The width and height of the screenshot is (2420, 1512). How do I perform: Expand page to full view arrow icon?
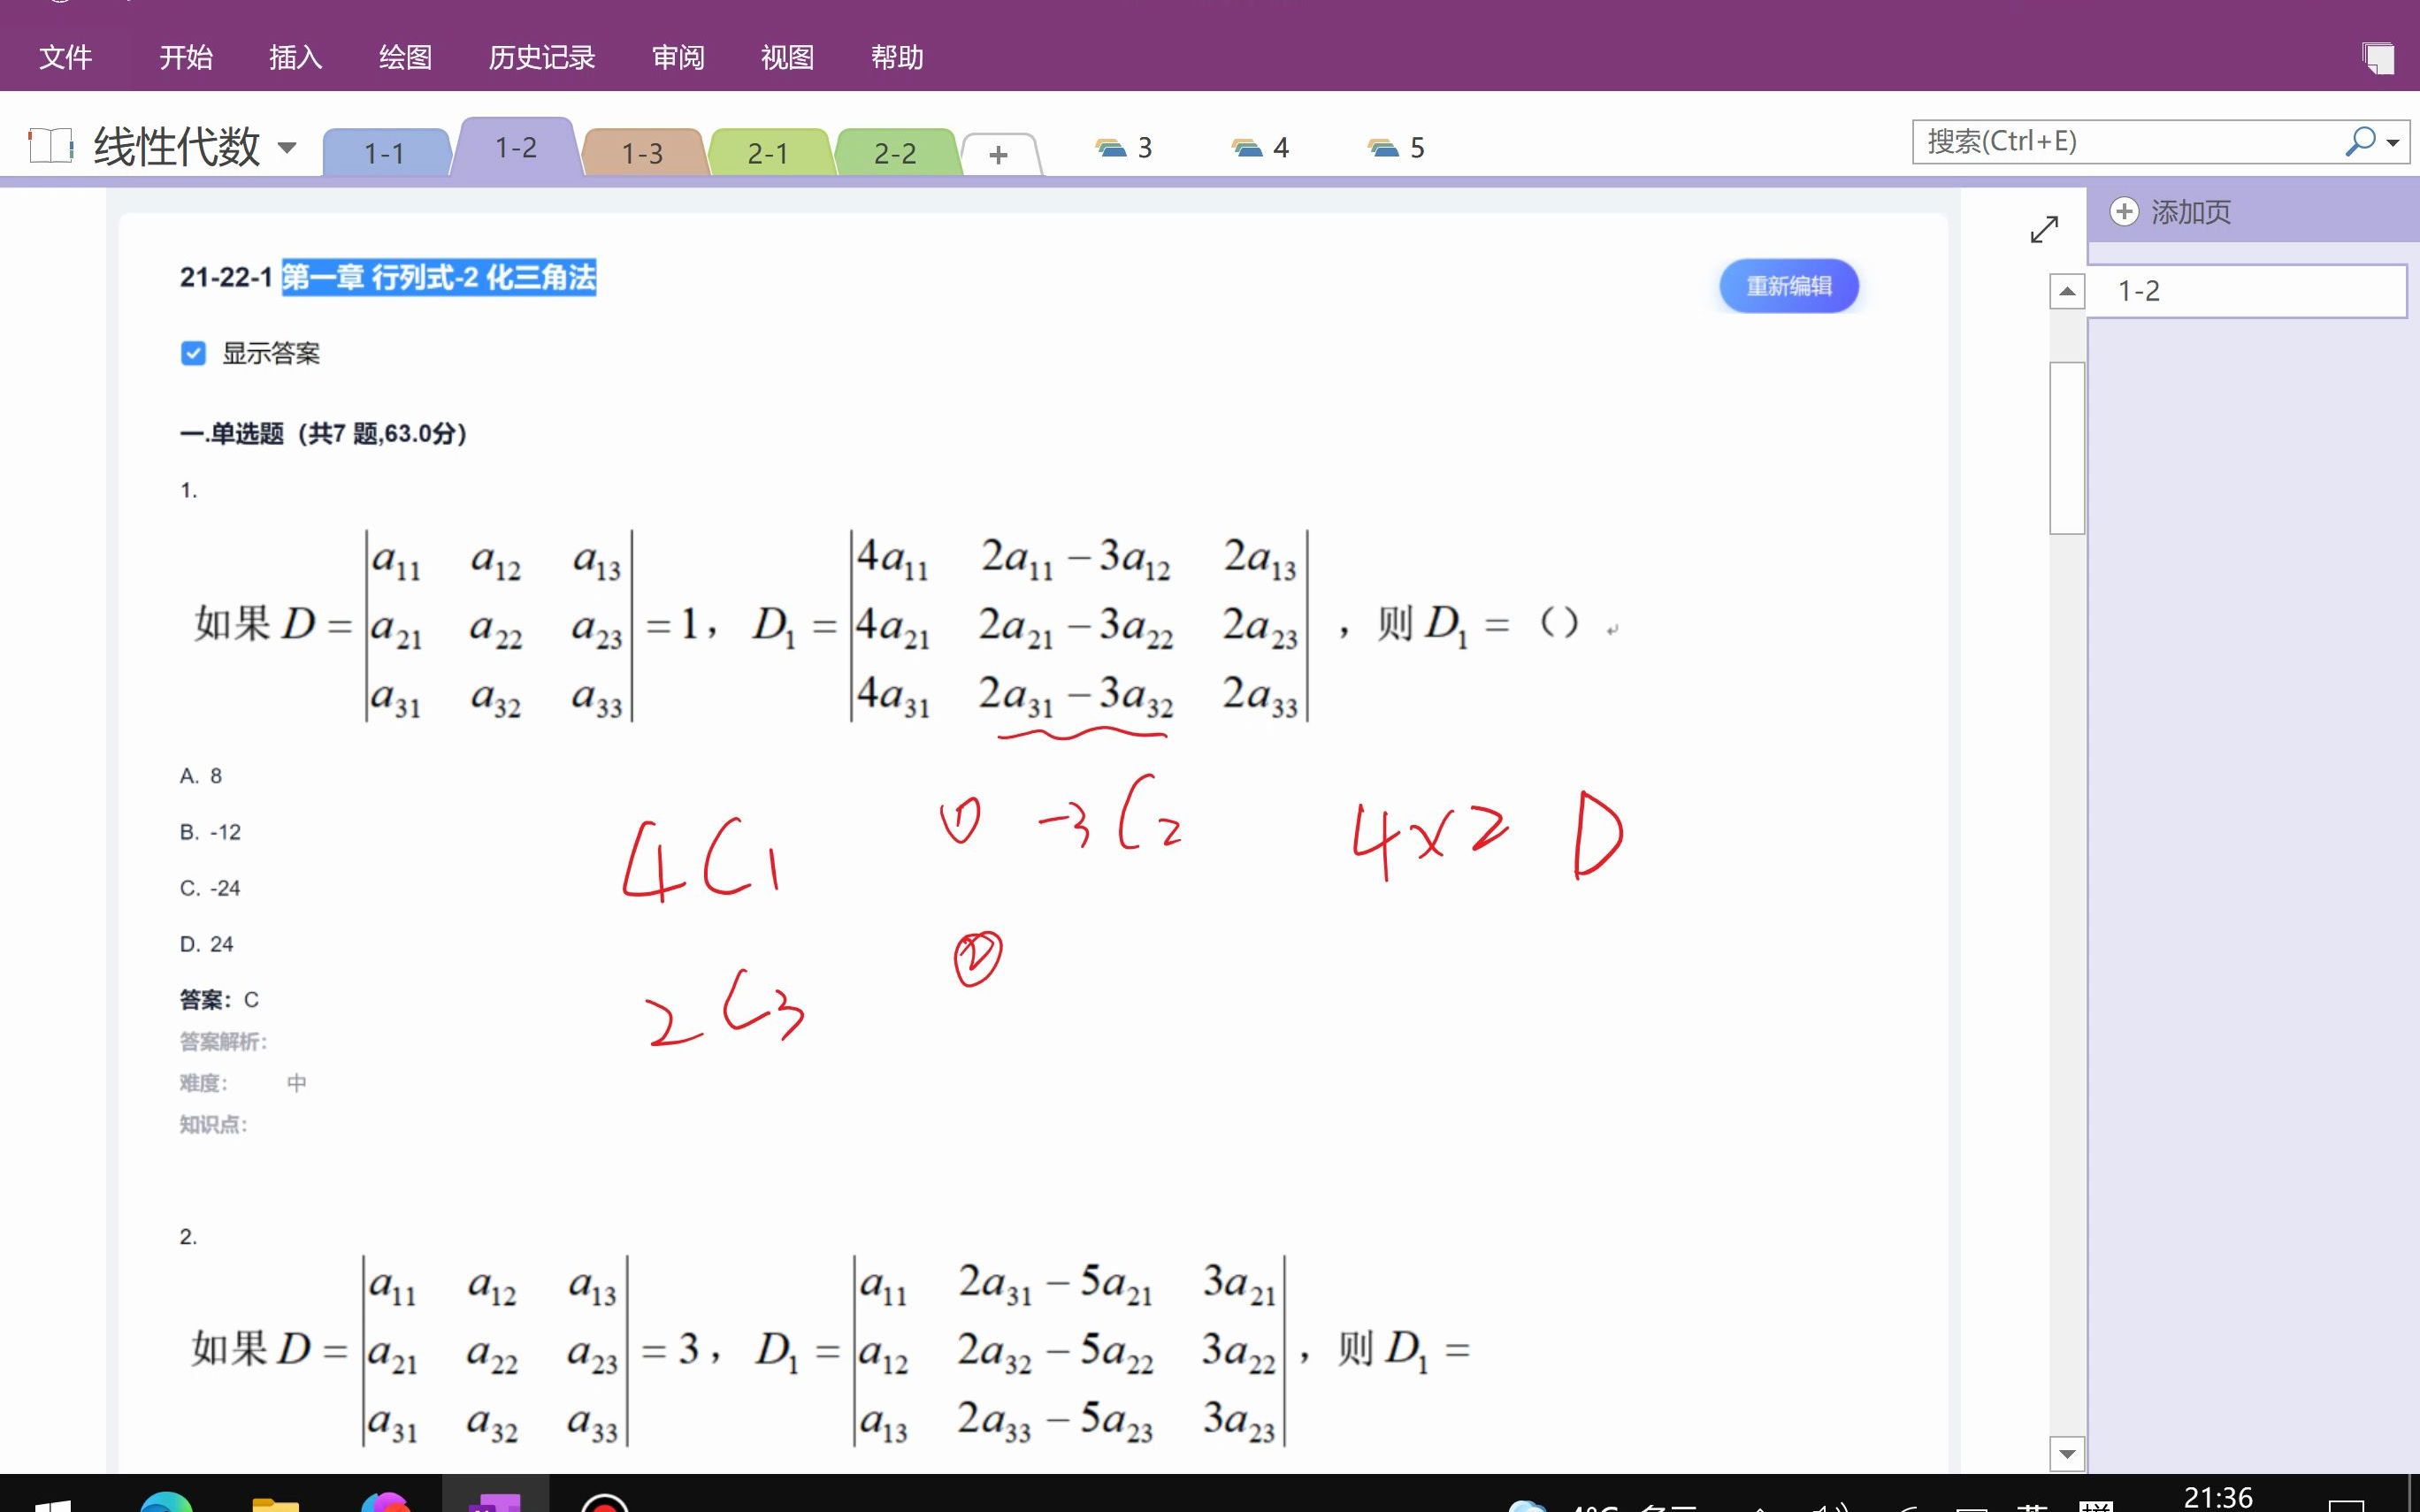pos(2044,229)
